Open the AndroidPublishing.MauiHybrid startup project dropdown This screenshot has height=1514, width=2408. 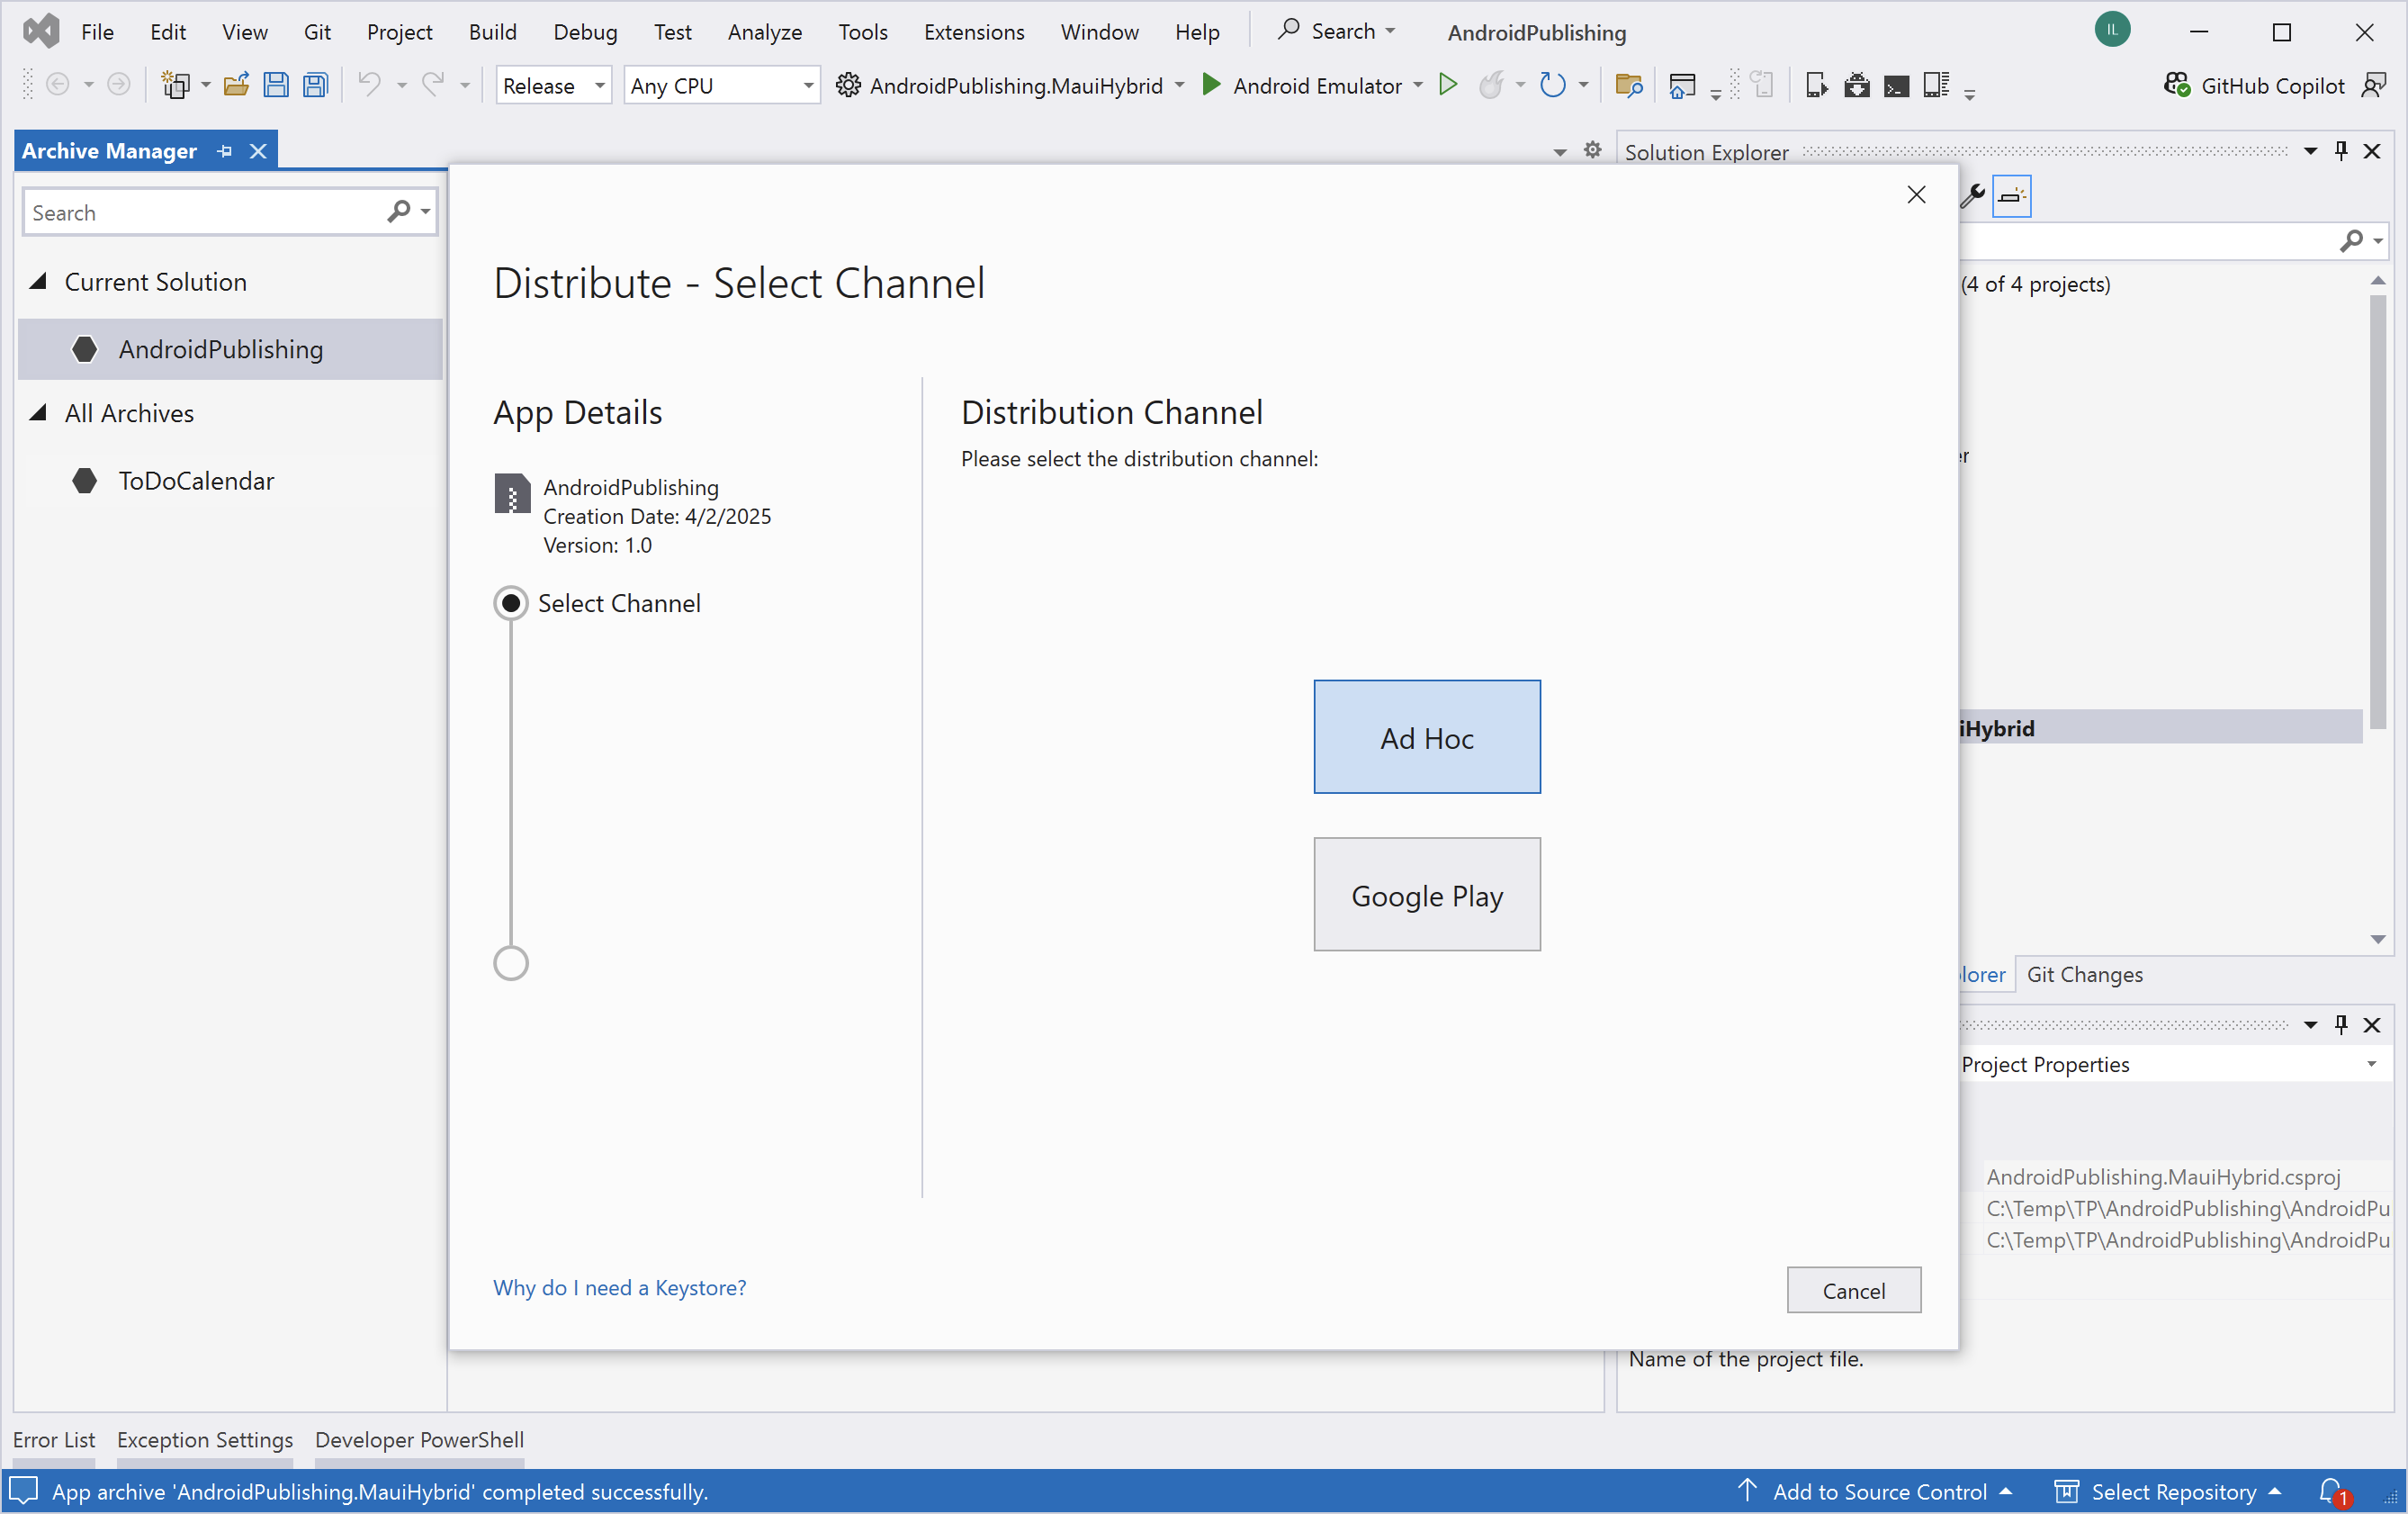[x=1180, y=86]
